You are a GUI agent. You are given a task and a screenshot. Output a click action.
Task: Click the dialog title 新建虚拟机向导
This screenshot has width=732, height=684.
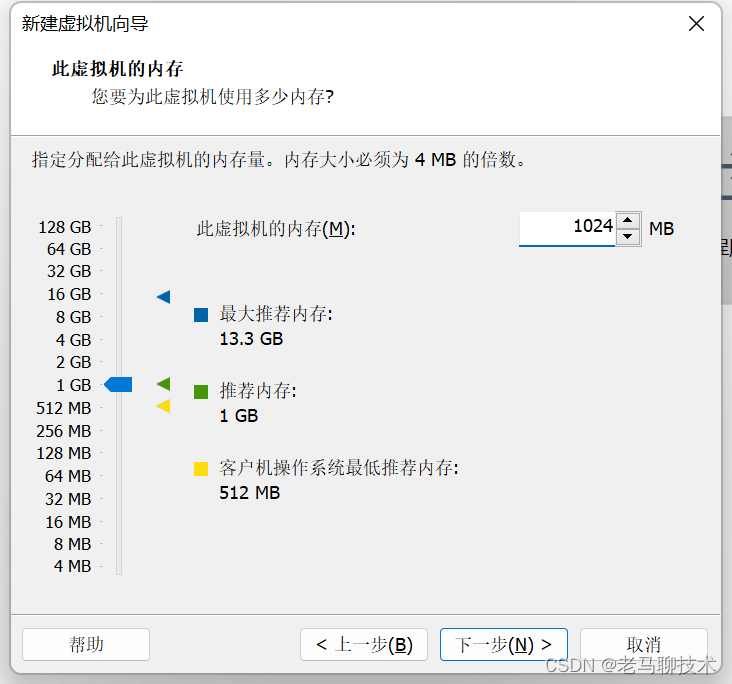pyautogui.click(x=85, y=23)
